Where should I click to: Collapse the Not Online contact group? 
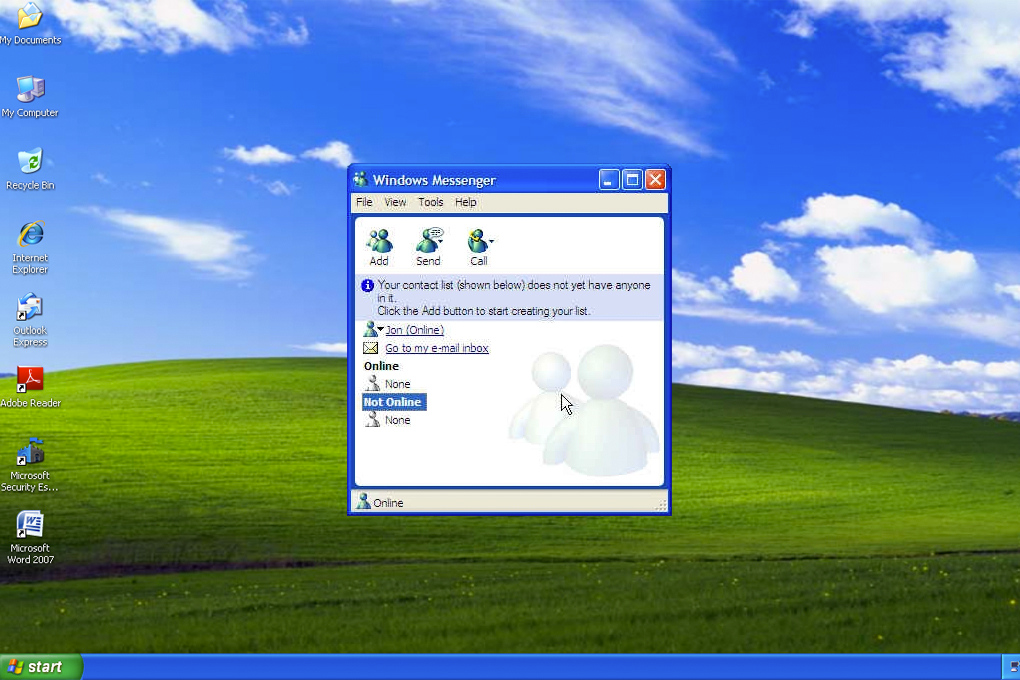pyautogui.click(x=393, y=402)
